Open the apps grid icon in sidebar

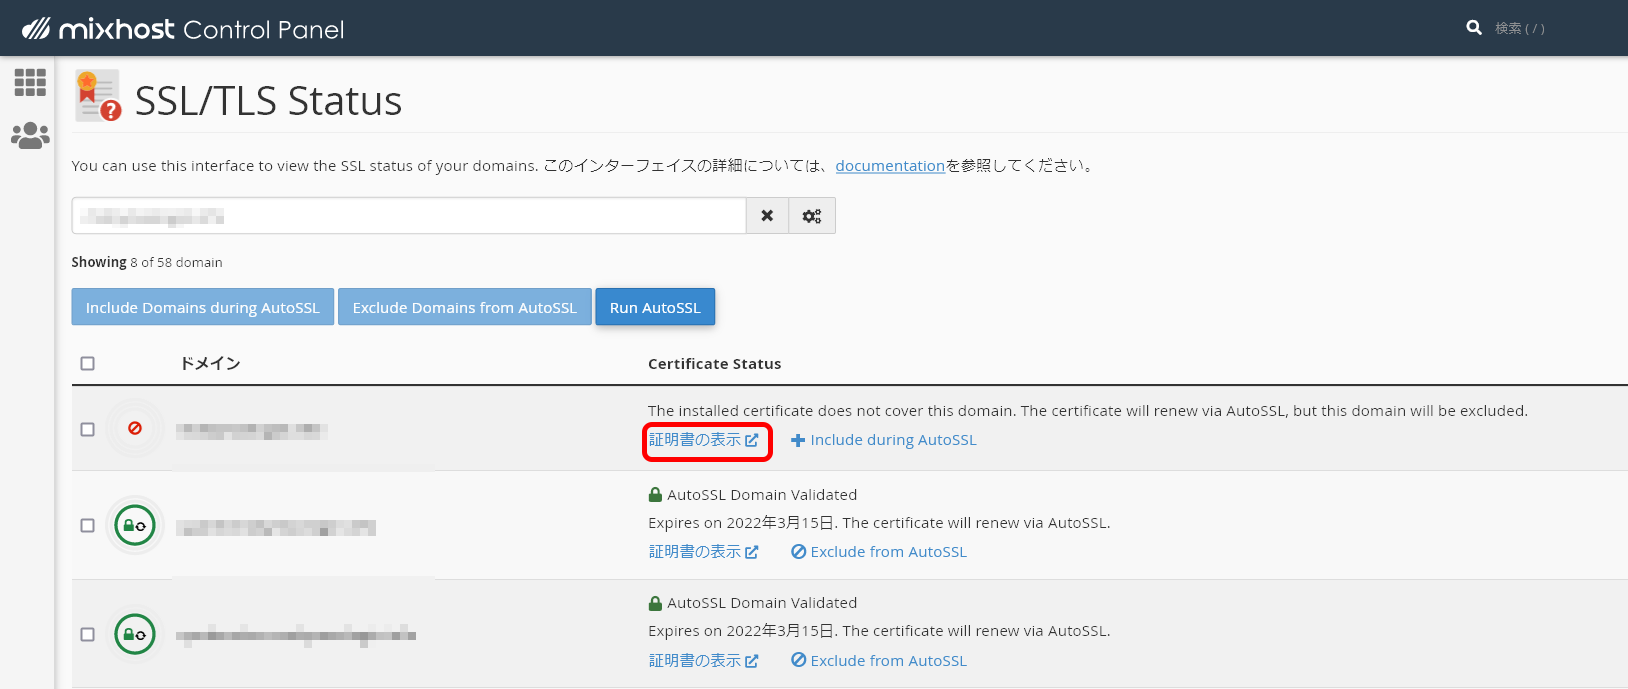[30, 82]
